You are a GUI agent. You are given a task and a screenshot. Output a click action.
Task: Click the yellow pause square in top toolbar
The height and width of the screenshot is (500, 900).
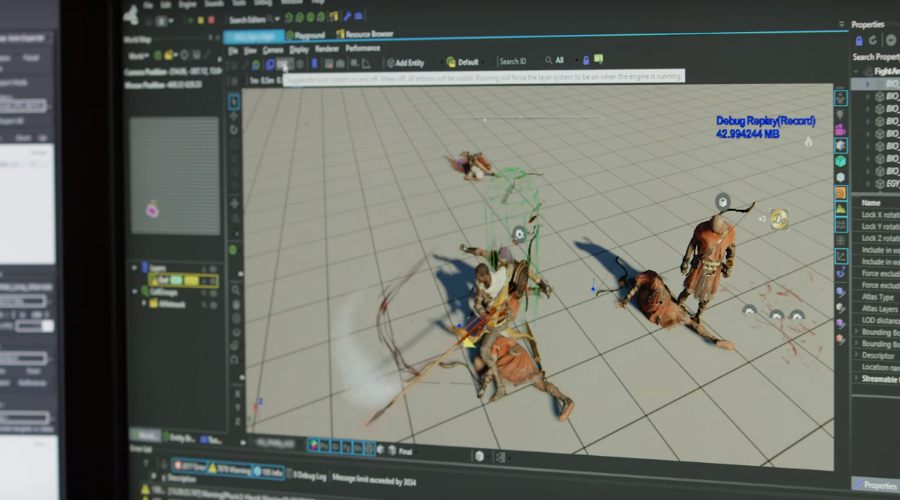coord(200,20)
